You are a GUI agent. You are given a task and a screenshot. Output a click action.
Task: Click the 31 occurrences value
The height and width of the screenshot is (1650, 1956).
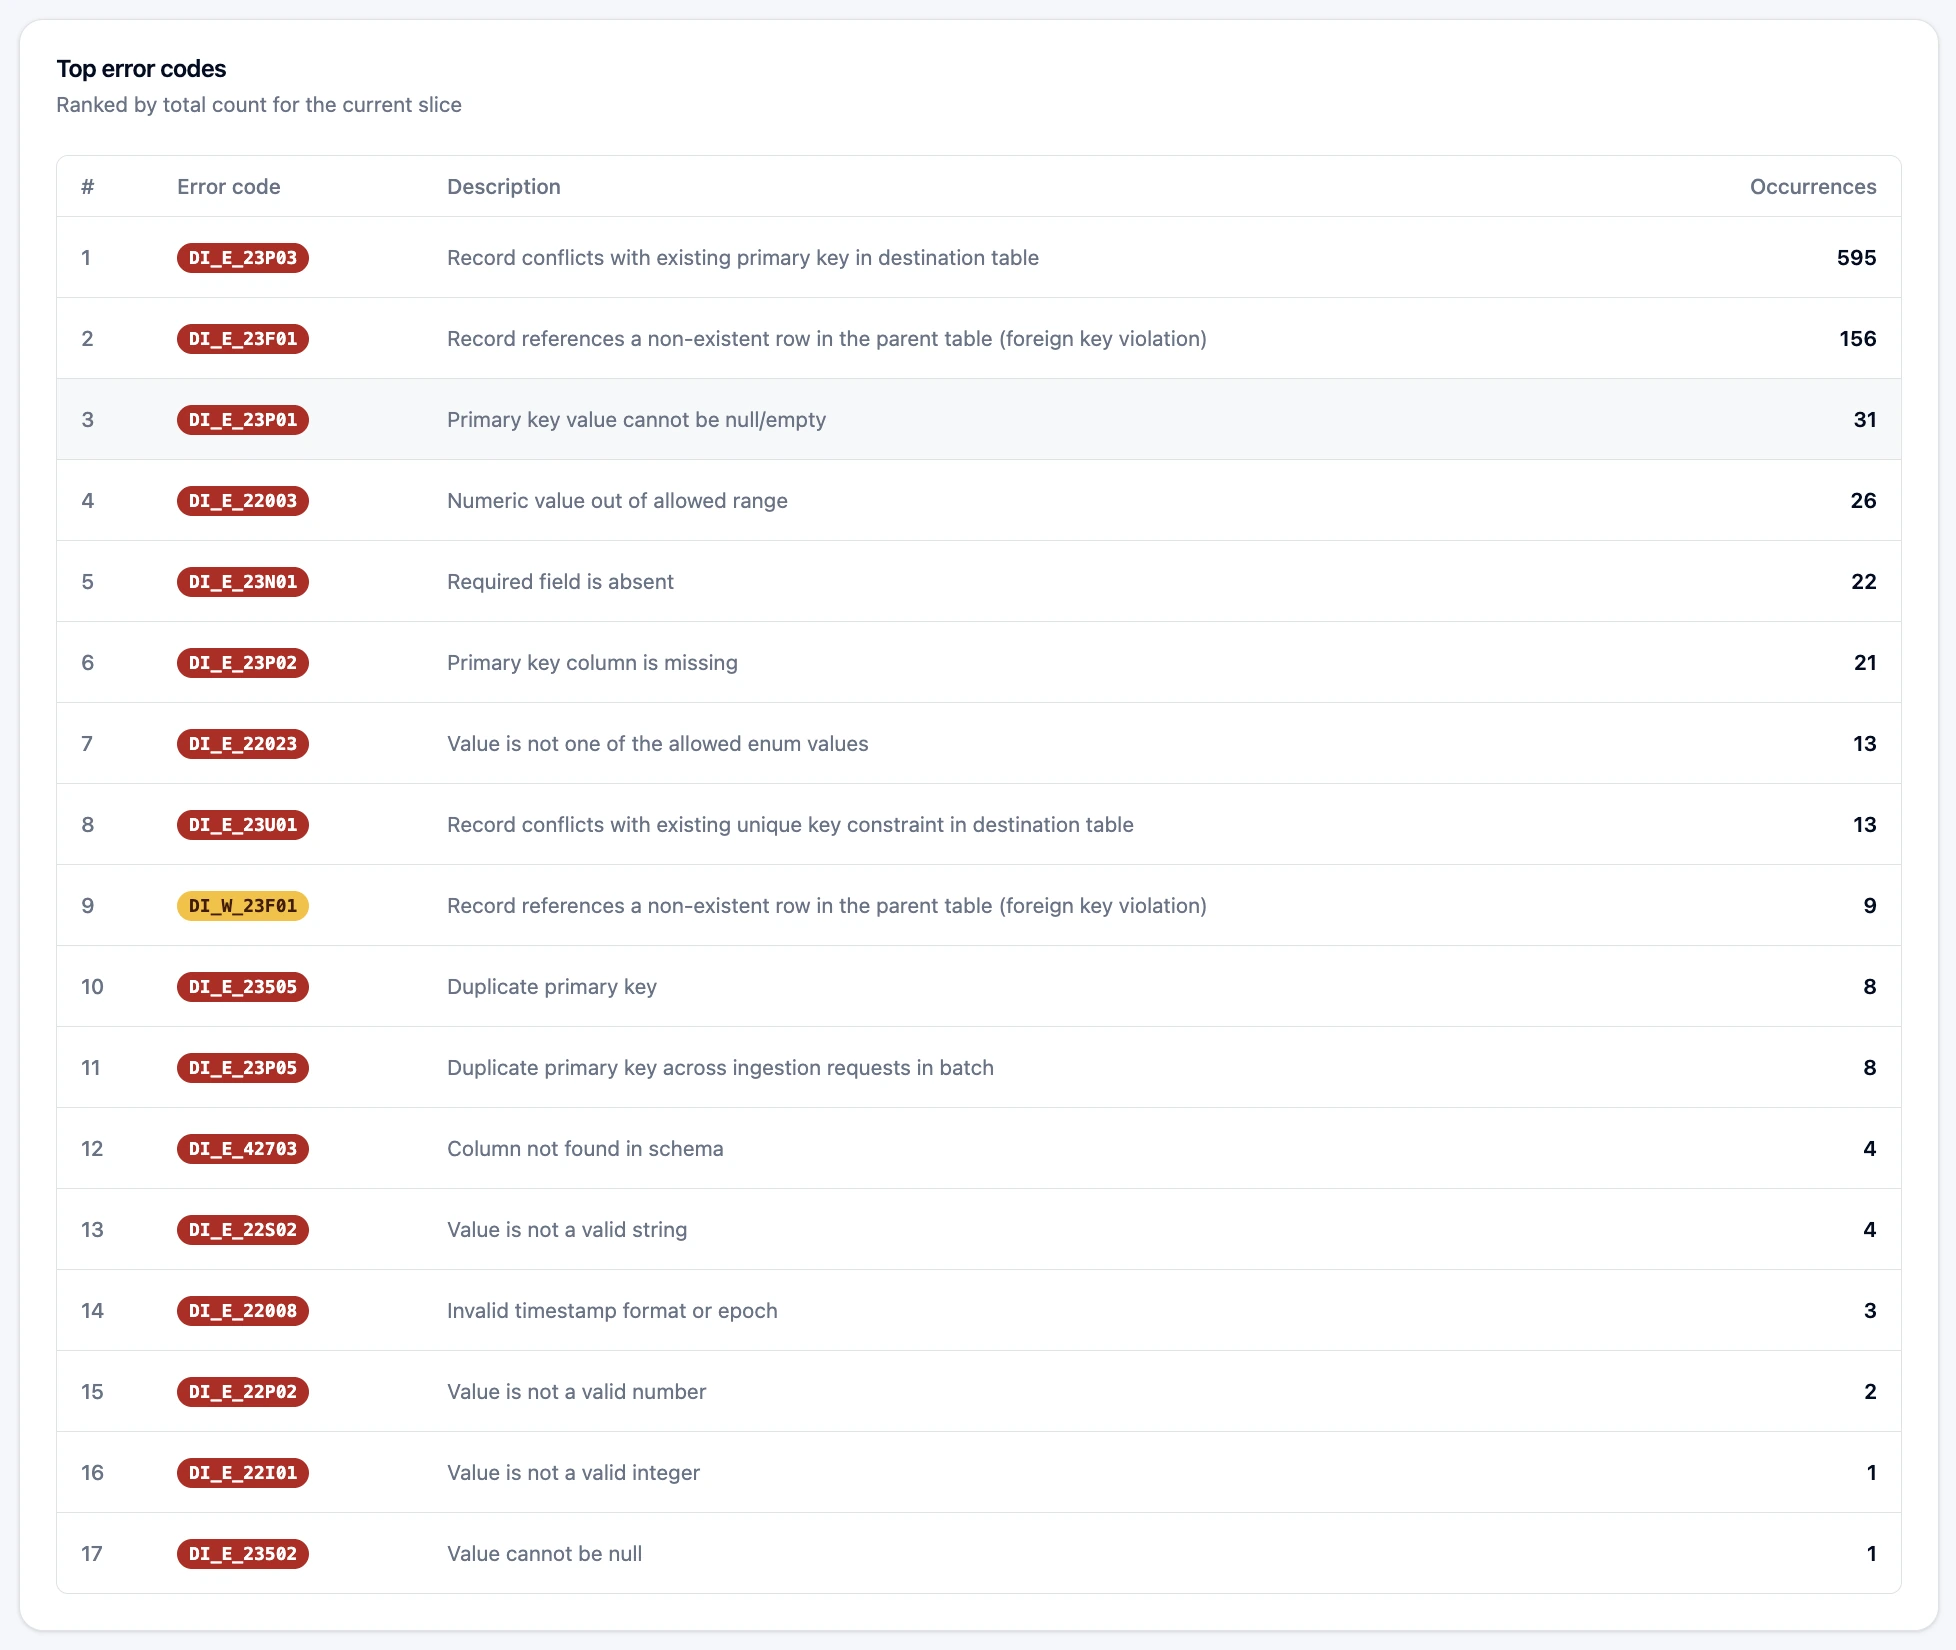point(1865,420)
